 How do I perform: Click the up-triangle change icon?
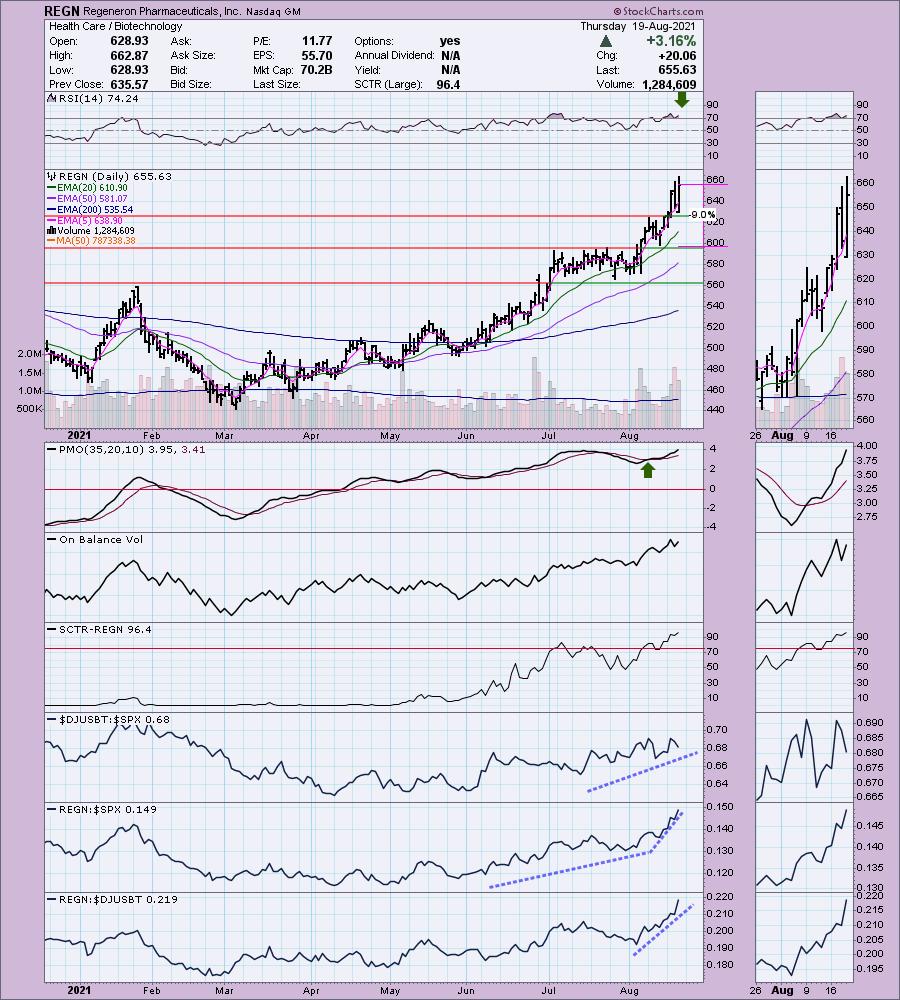(x=606, y=41)
